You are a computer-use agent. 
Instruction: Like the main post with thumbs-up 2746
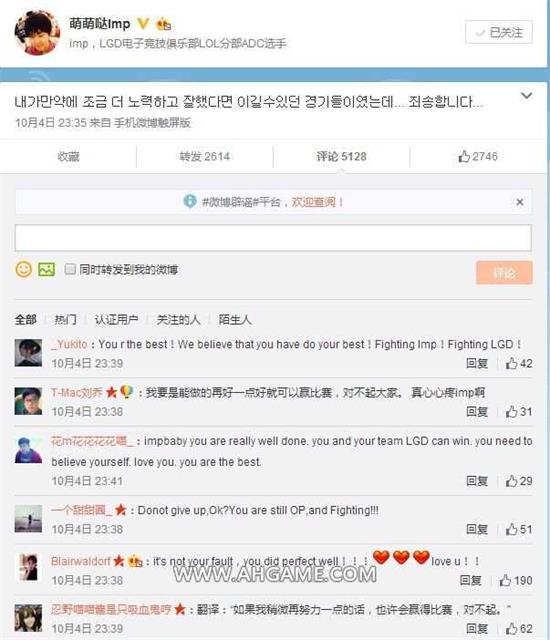[x=478, y=156]
